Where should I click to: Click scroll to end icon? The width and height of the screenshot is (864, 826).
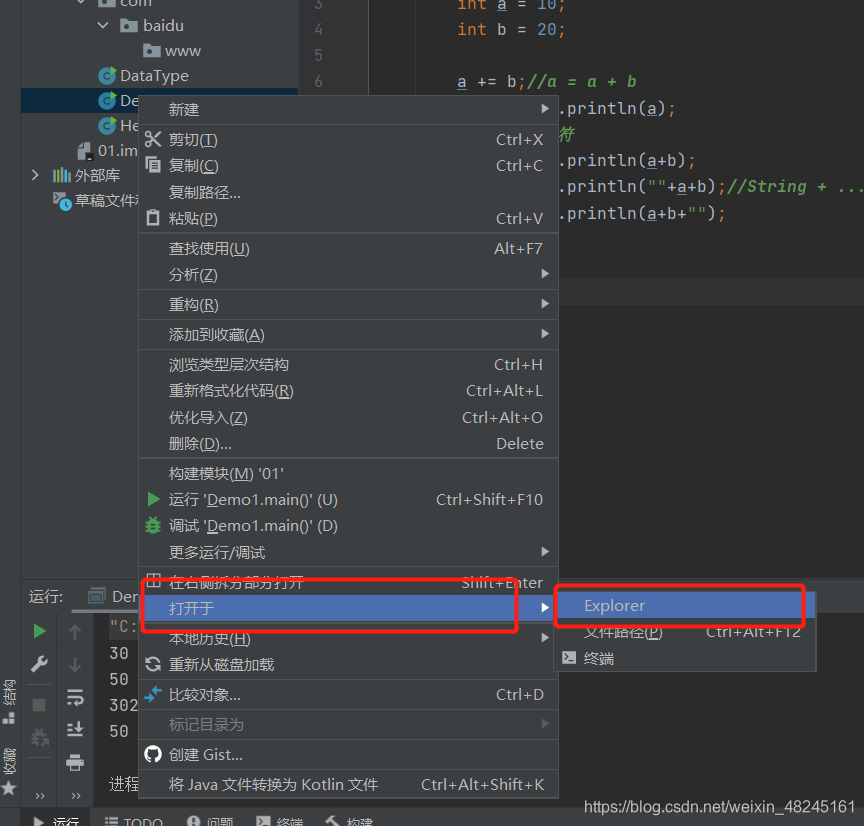click(x=75, y=729)
